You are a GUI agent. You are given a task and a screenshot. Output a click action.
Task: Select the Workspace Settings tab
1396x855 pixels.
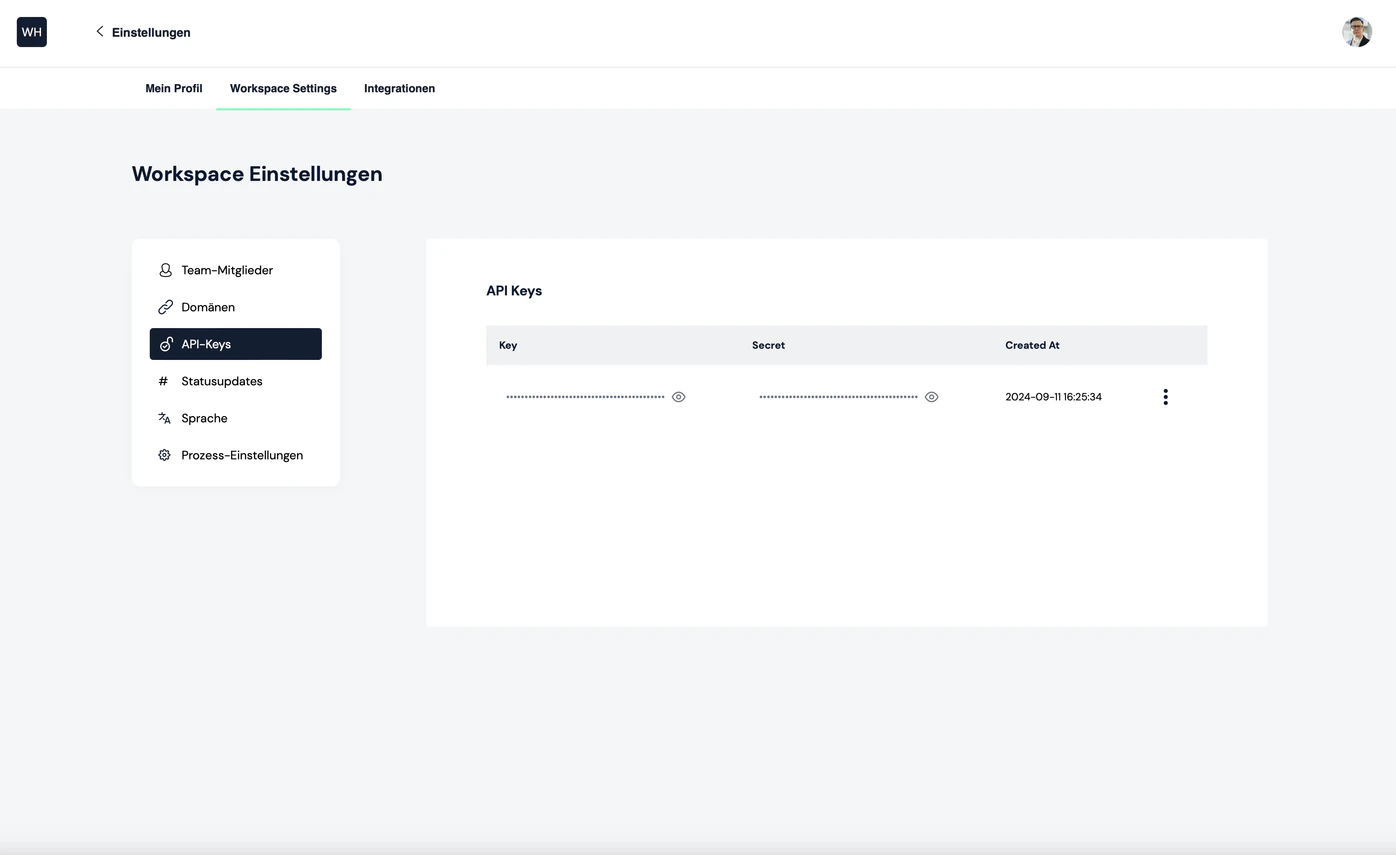tap(283, 88)
